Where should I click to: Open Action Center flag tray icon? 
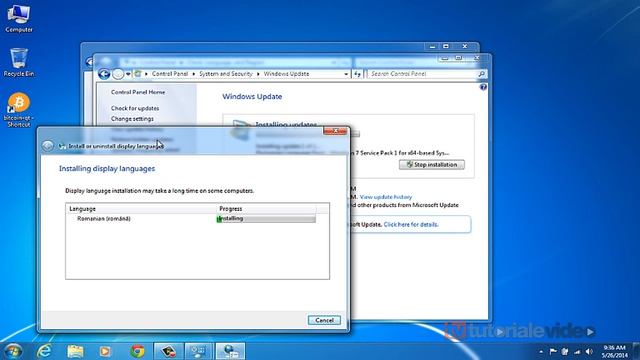point(553,351)
